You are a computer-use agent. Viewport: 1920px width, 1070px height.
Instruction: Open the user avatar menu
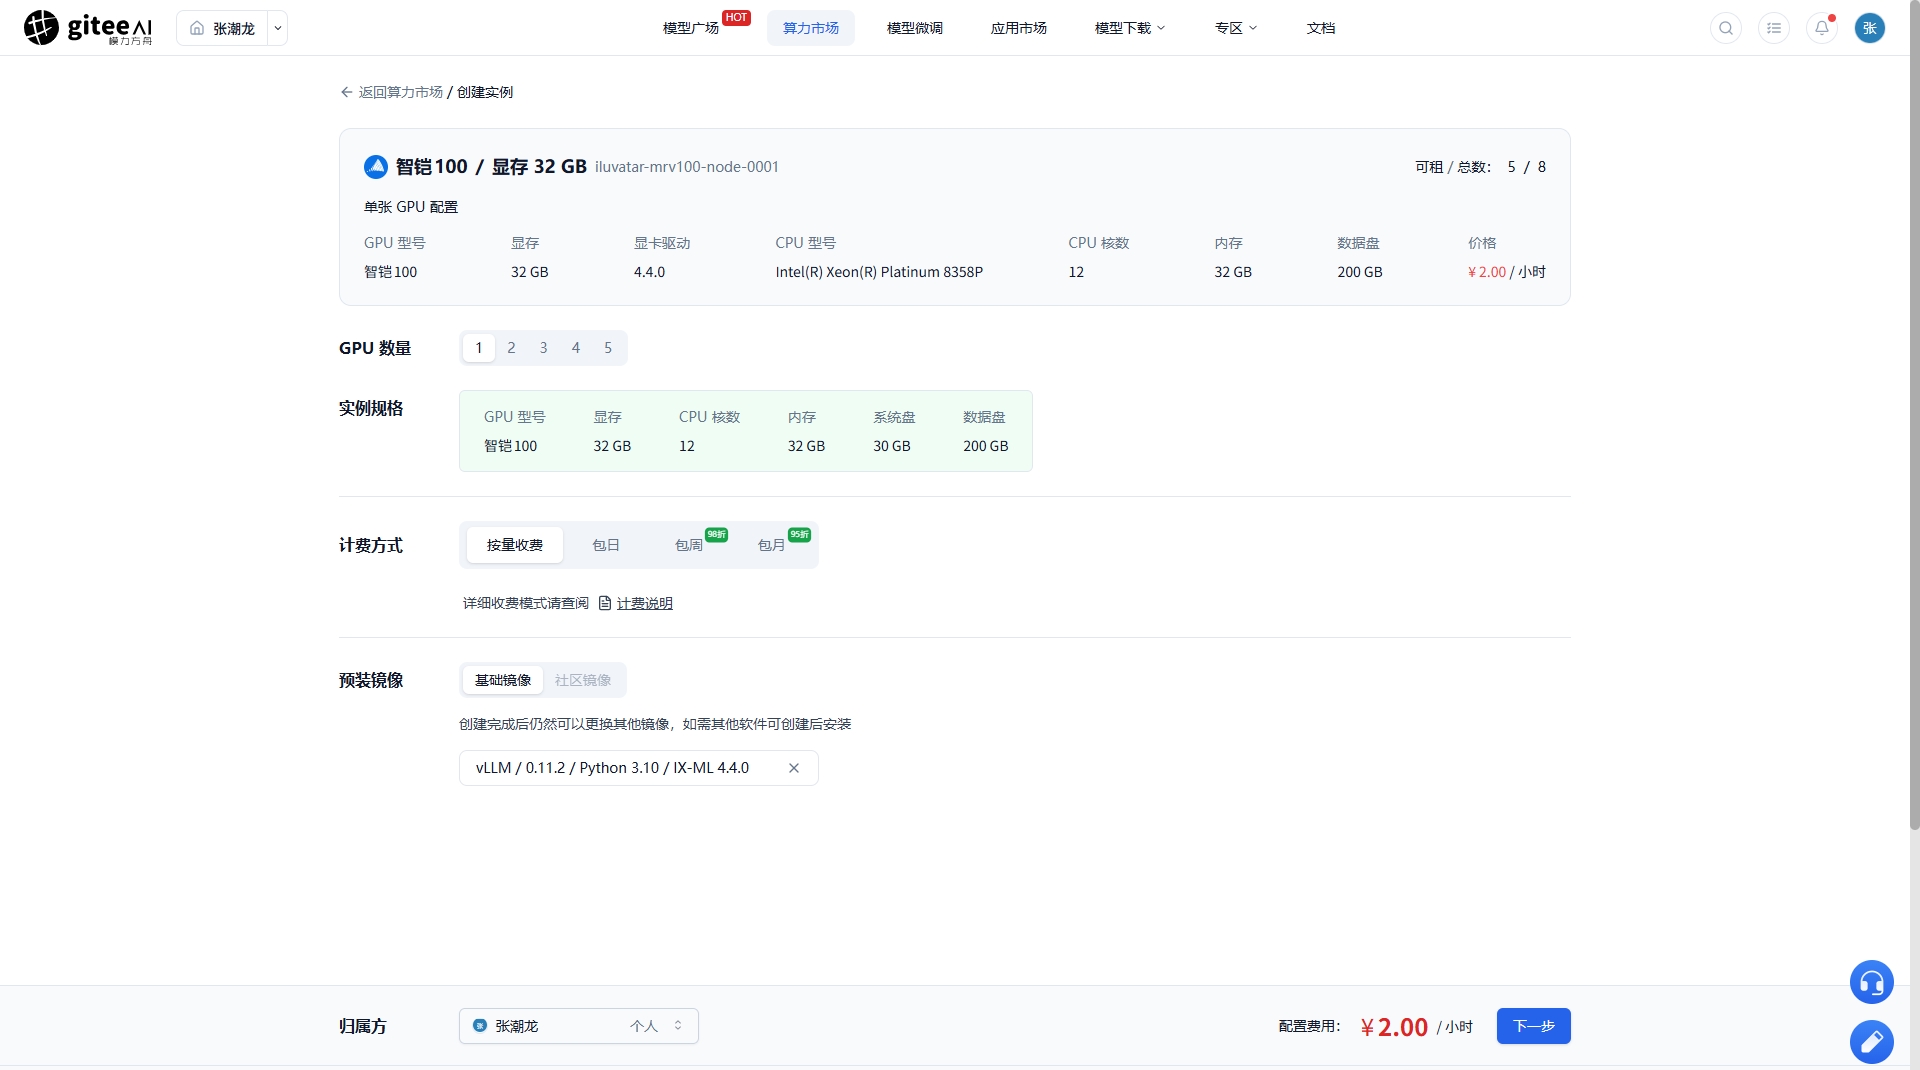coord(1870,28)
